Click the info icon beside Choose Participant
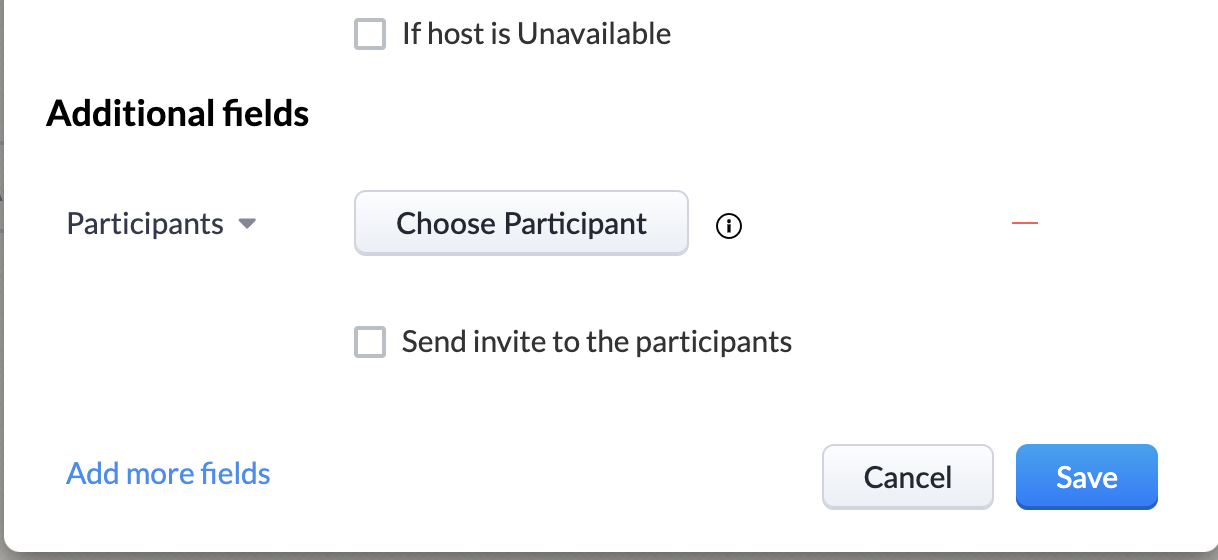Screen dimensions: 1218x560 730,227
